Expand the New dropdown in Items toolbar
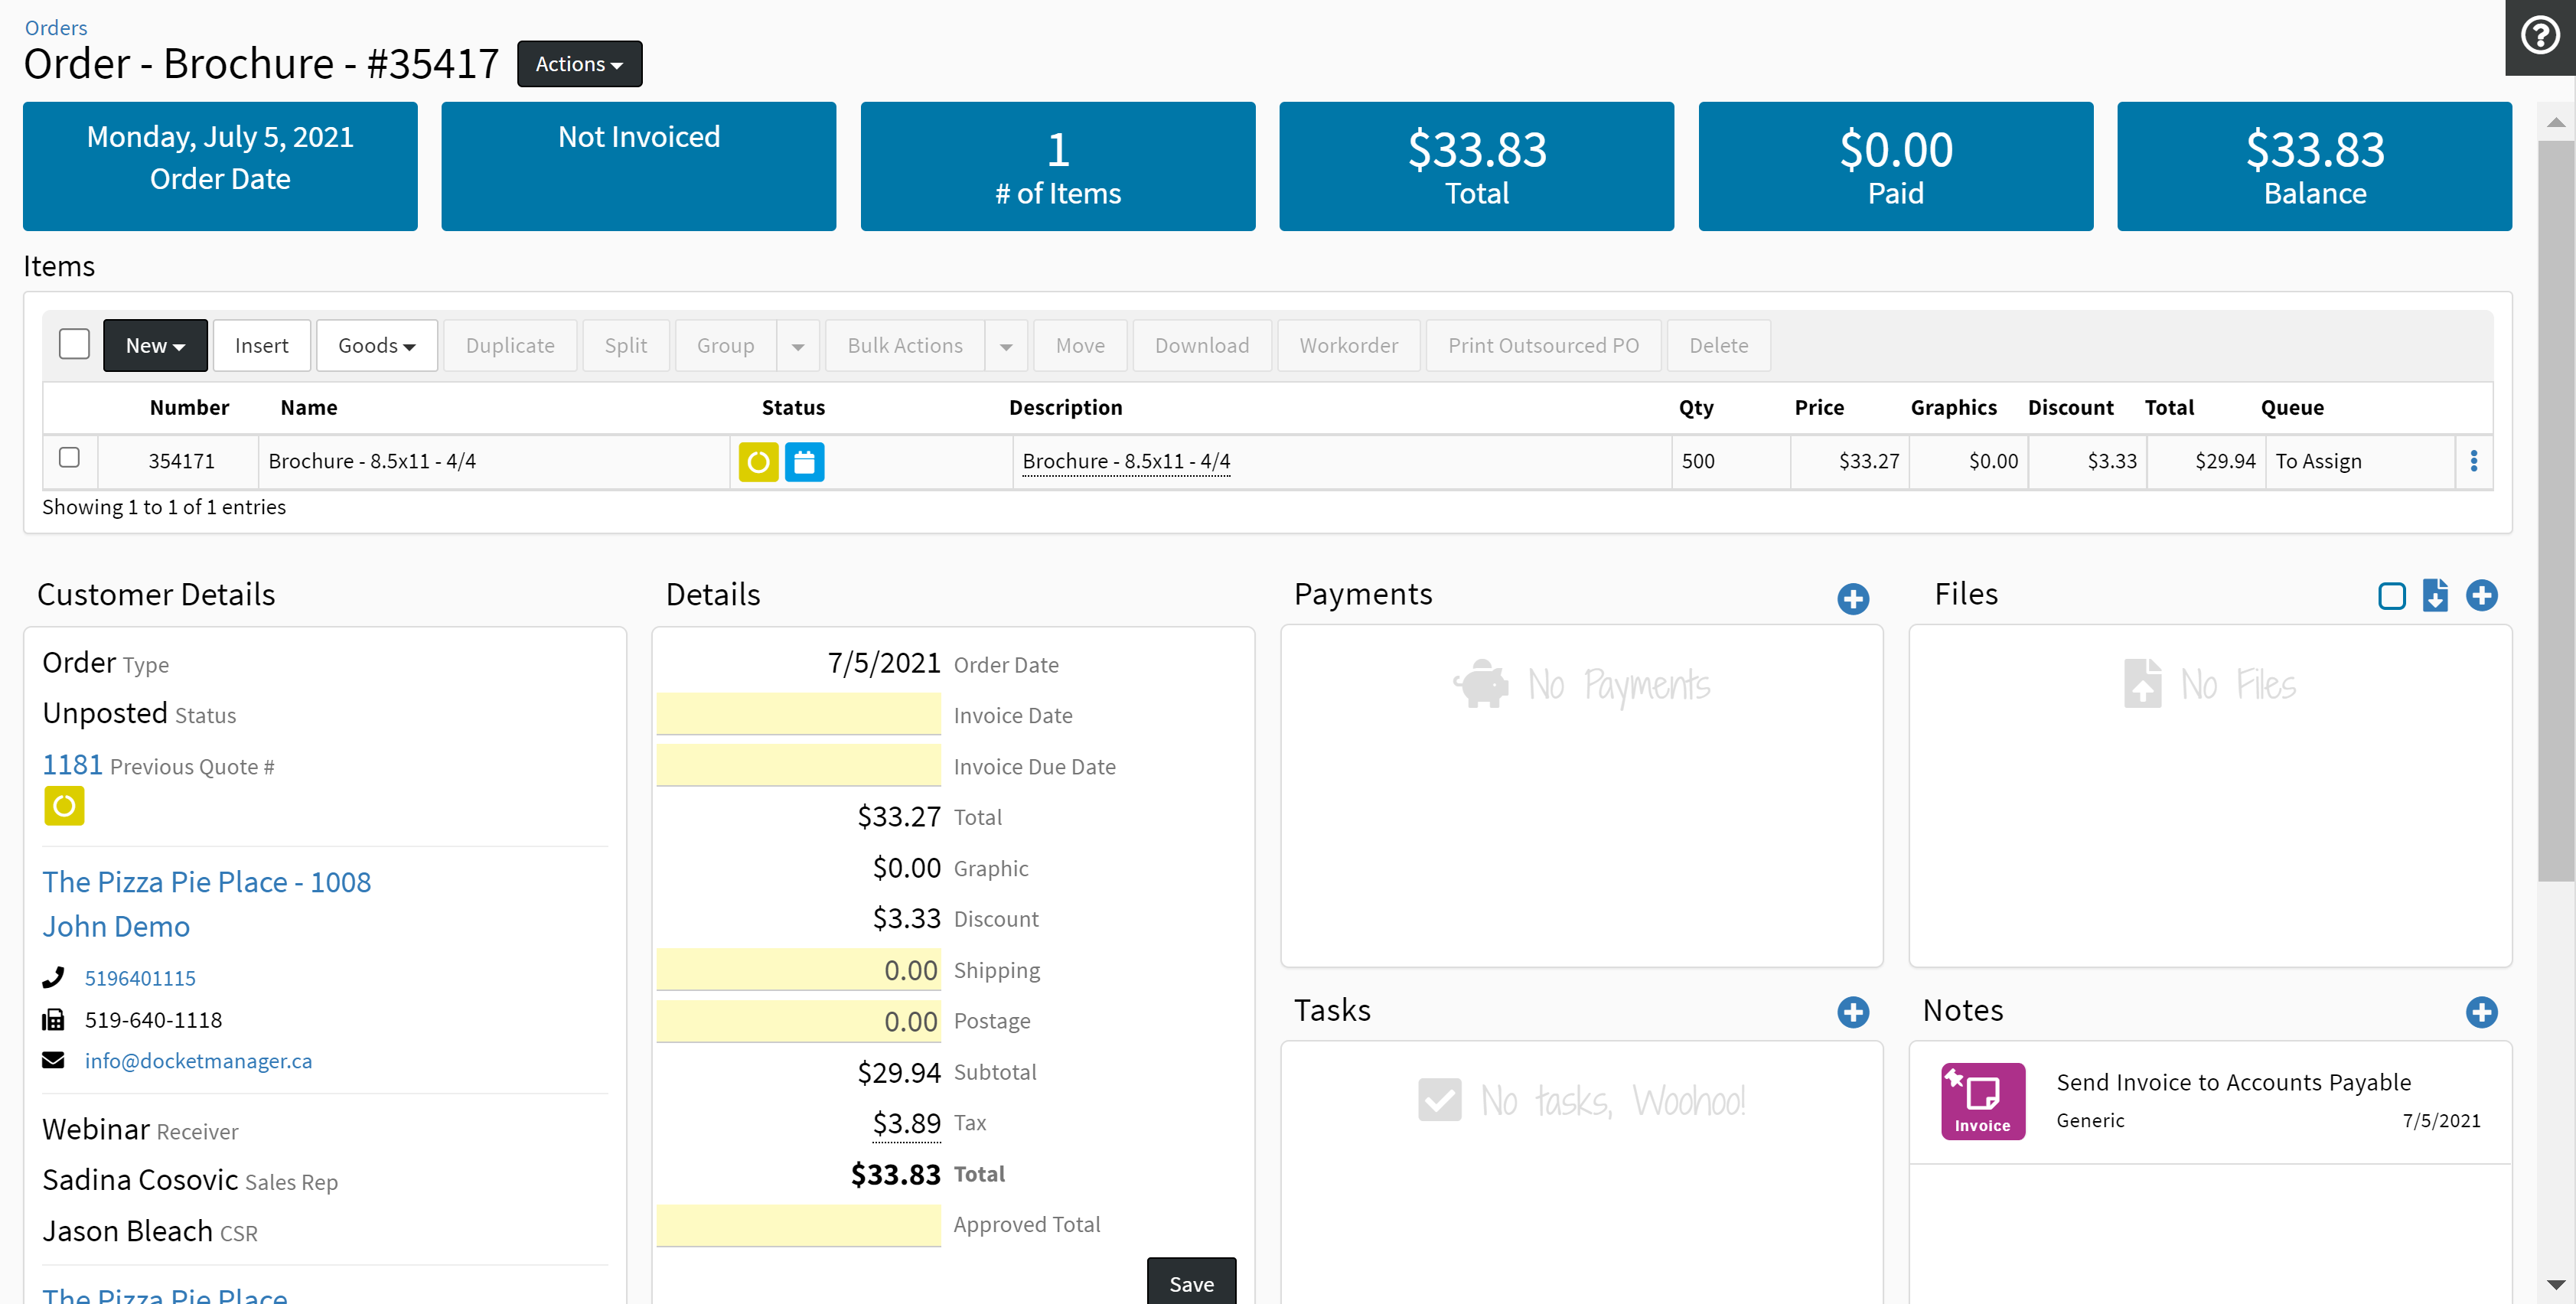The height and width of the screenshot is (1304, 2576). tap(155, 345)
